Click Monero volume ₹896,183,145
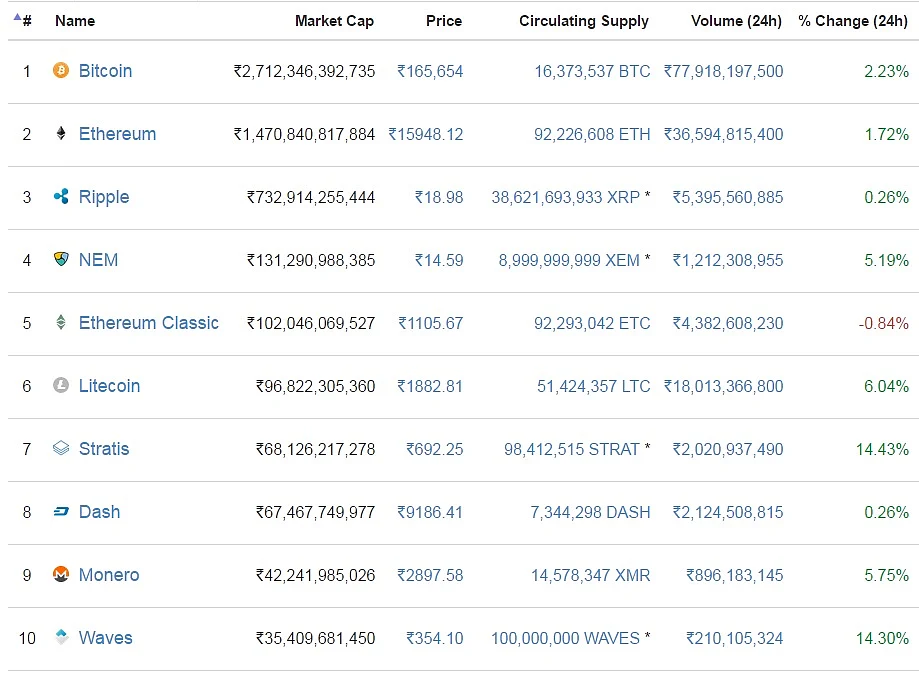This screenshot has height=673, width=919. click(735, 575)
